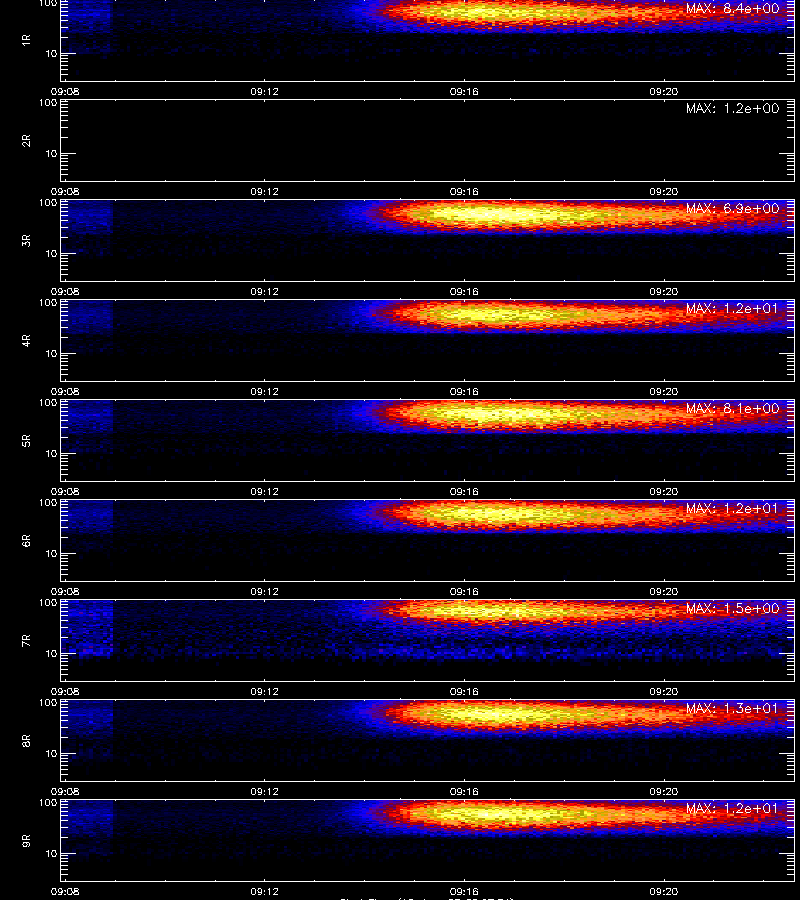Viewport: 800px width, 900px height.
Task: Click the 2R panel axis label
Action: [26, 140]
